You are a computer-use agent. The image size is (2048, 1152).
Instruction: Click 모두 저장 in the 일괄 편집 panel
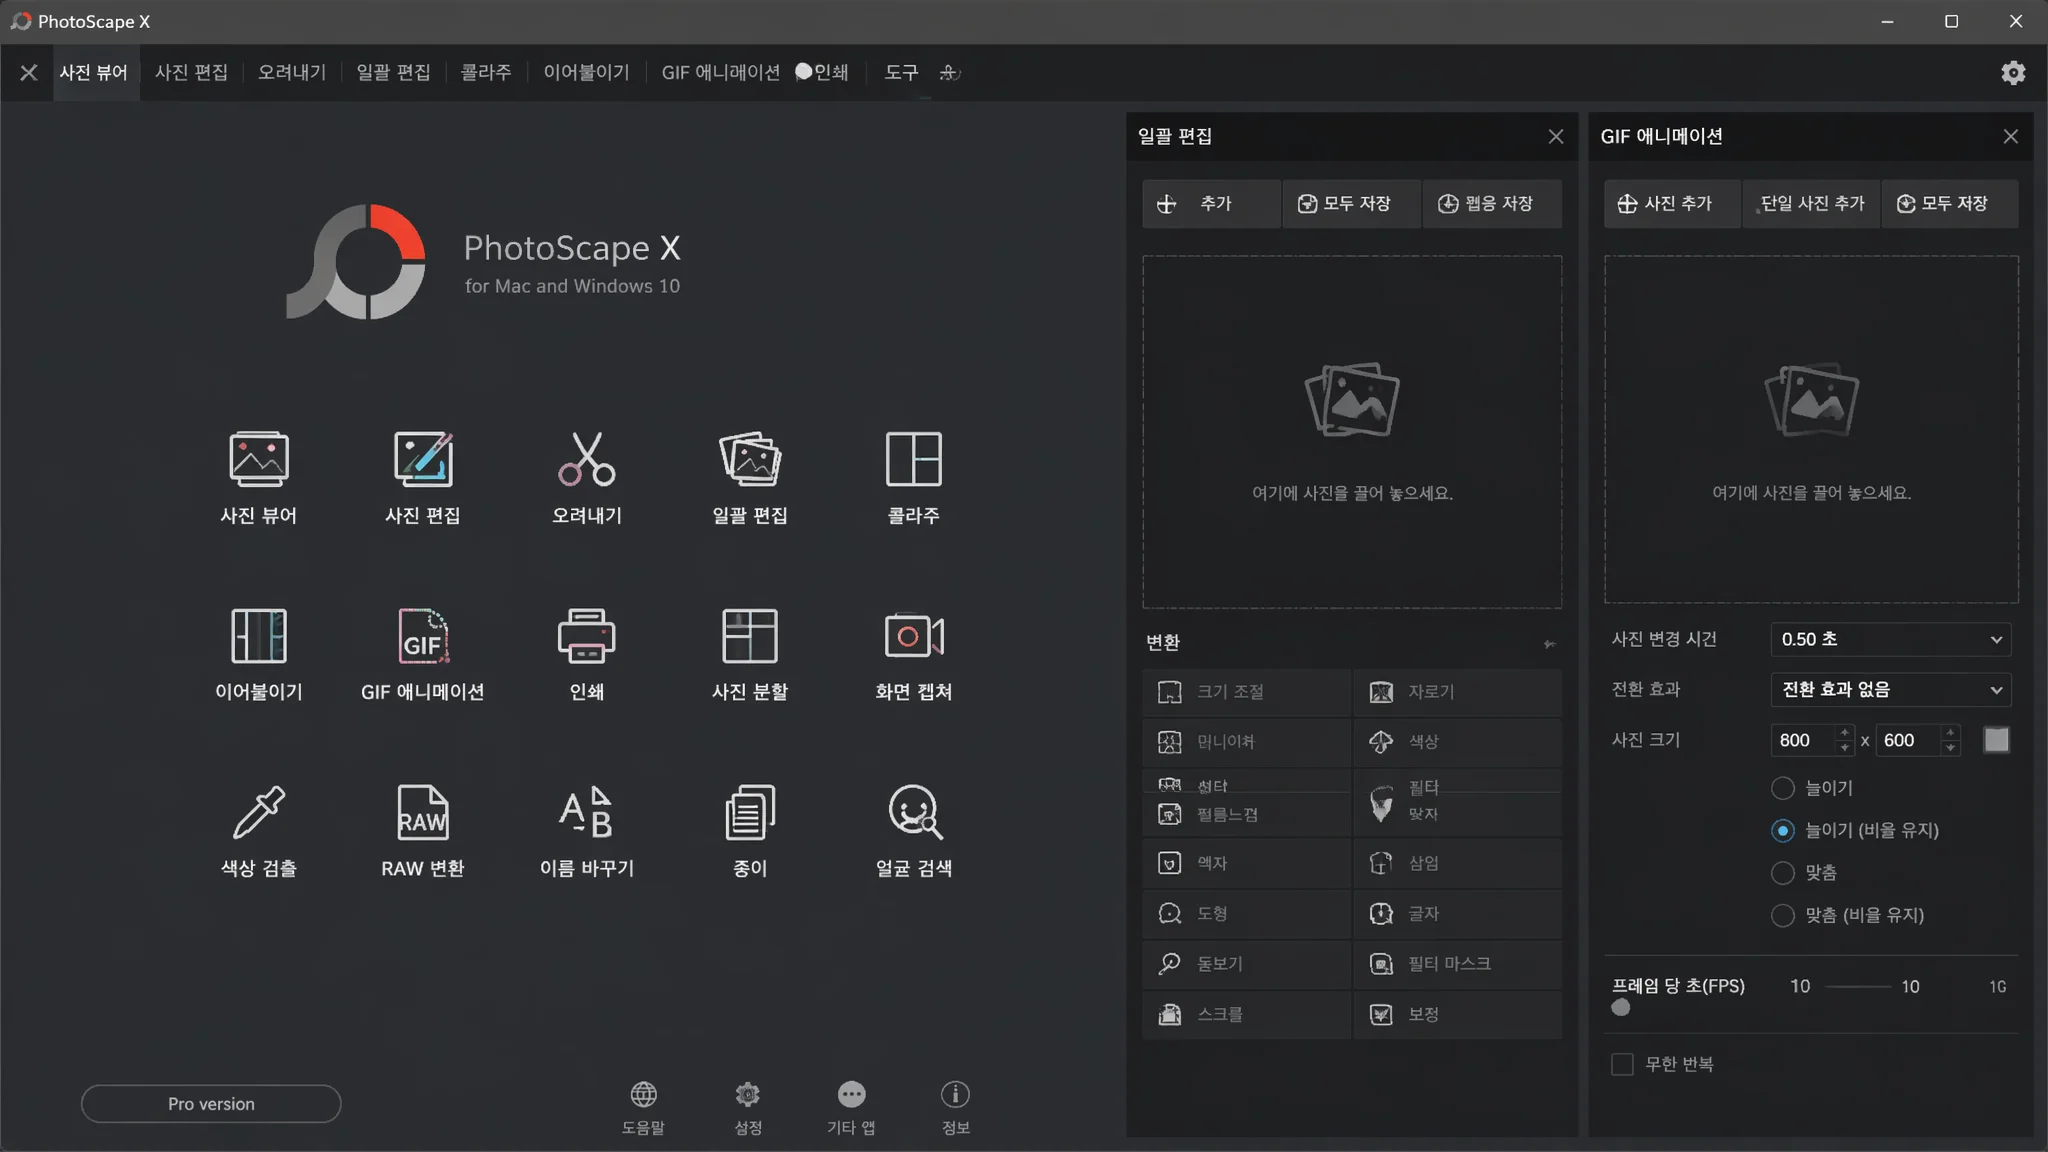1351,204
